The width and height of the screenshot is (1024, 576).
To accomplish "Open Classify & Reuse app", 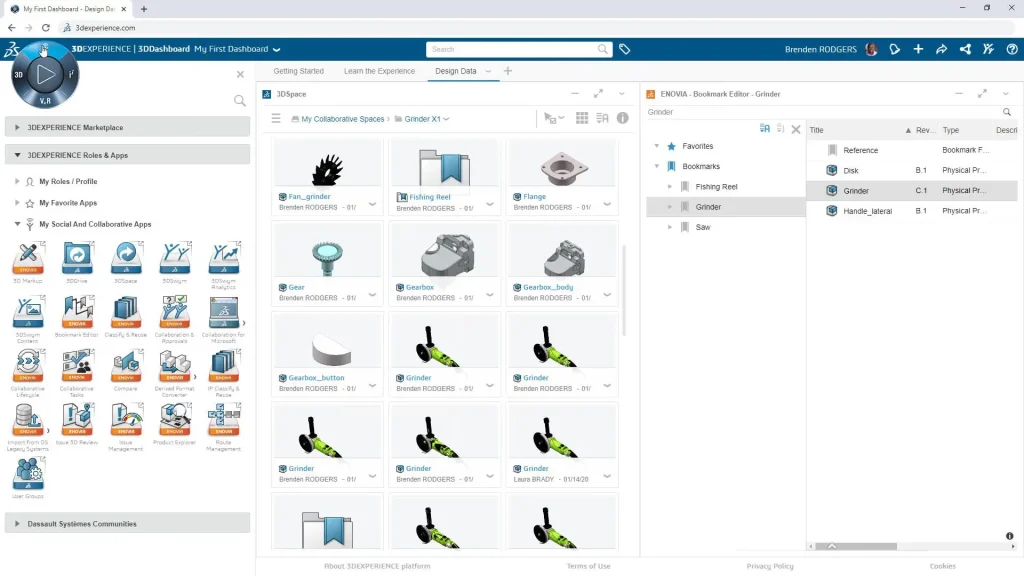I will tap(126, 312).
